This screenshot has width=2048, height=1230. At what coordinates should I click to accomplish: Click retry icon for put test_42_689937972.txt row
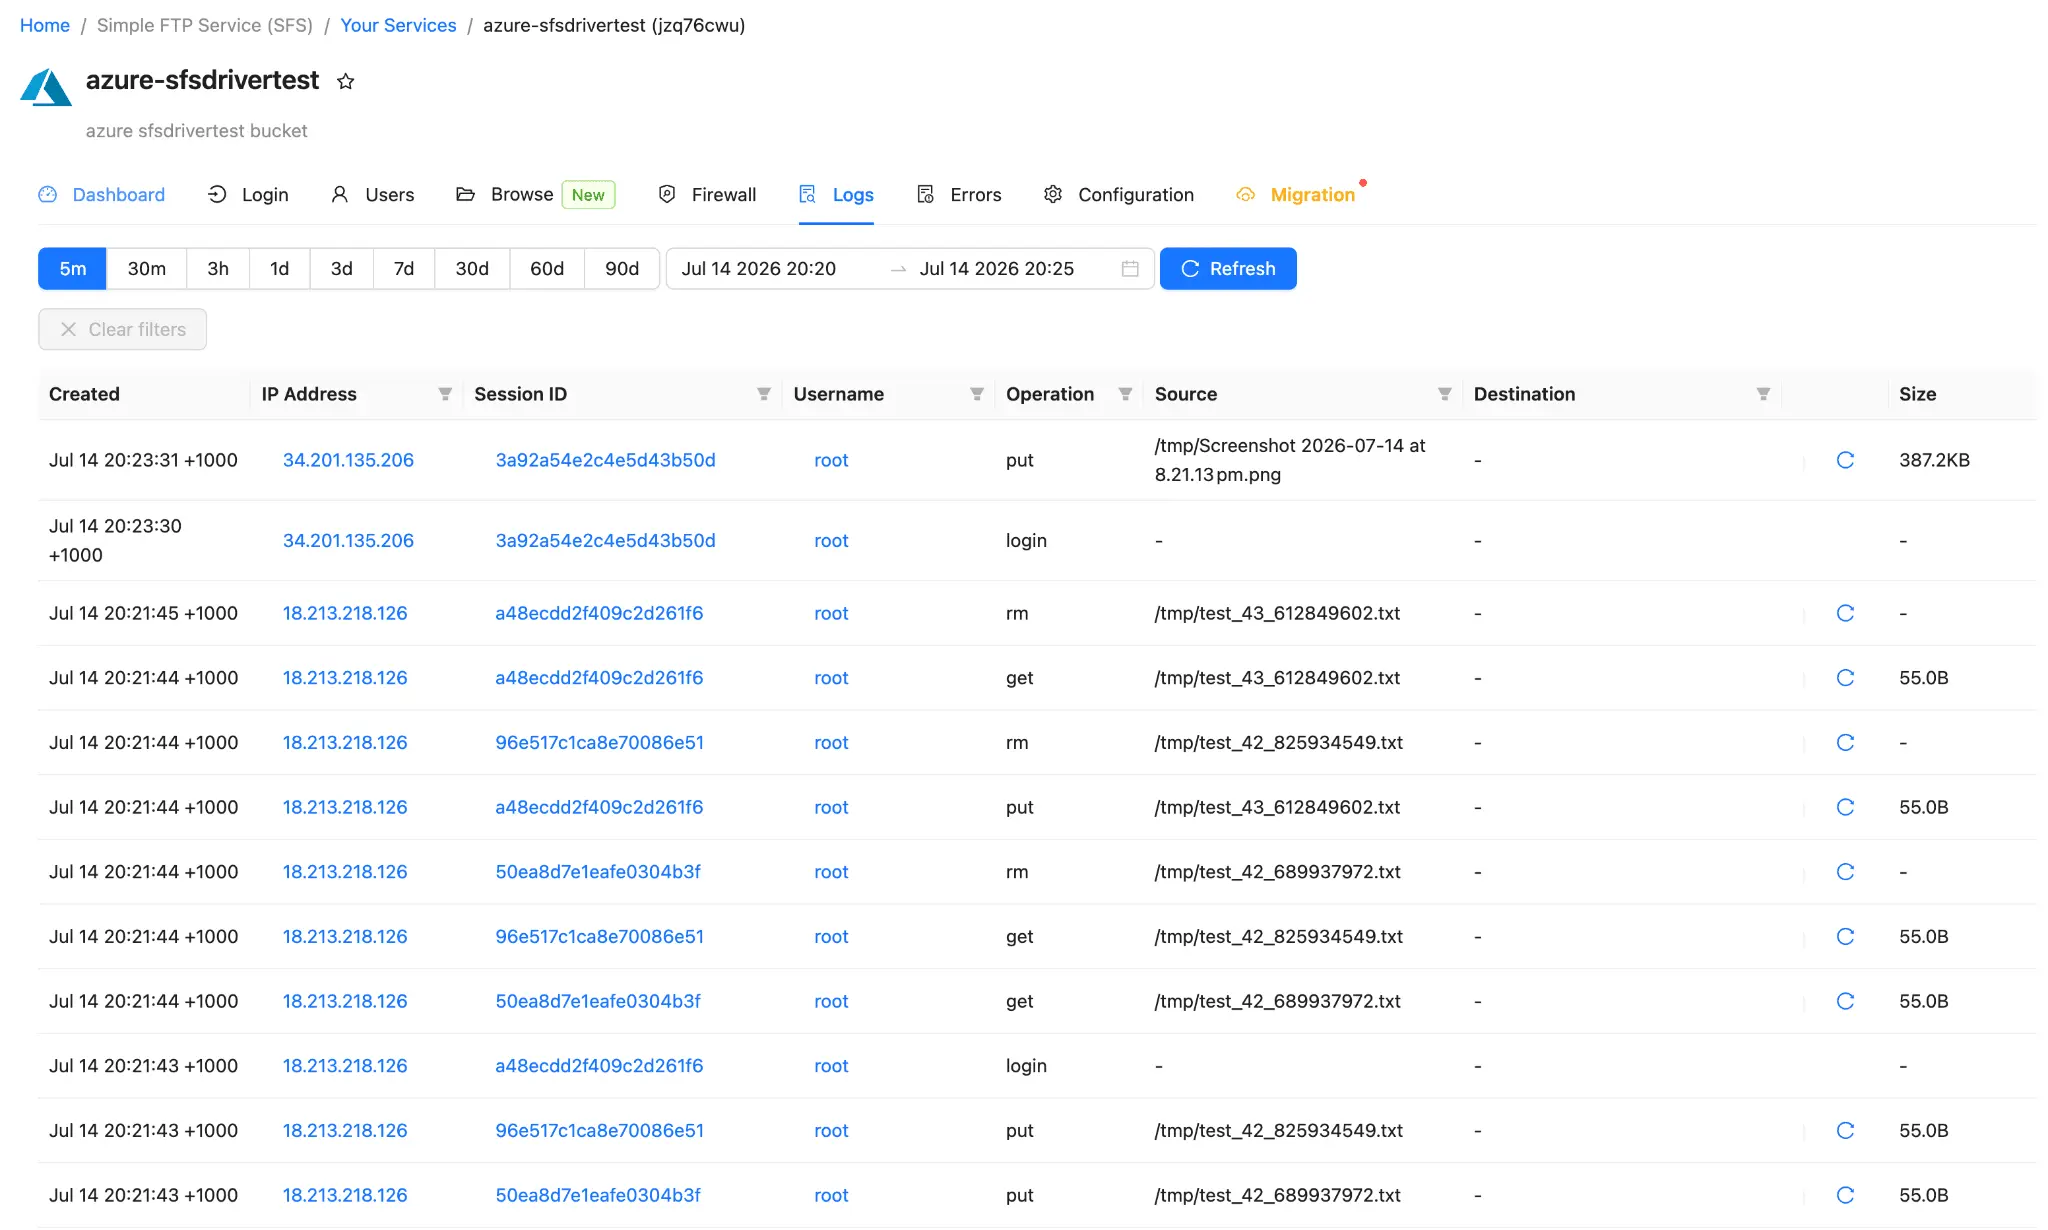[x=1845, y=1195]
